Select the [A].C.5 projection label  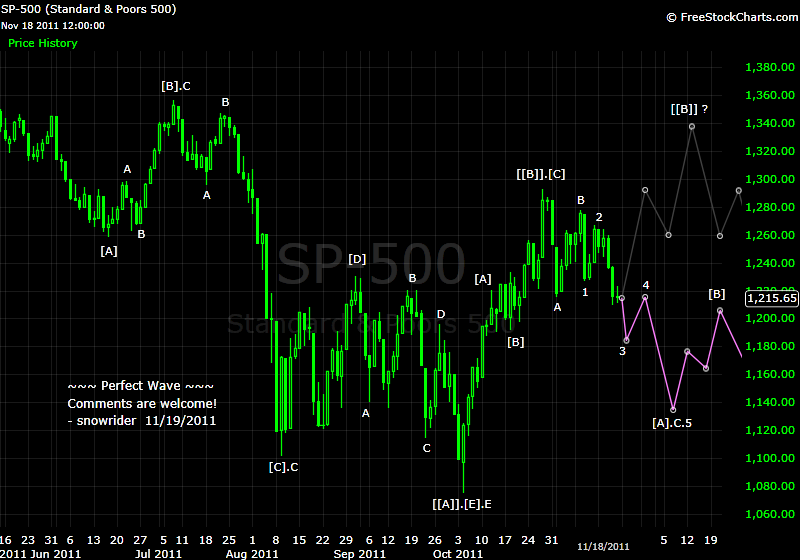point(672,423)
